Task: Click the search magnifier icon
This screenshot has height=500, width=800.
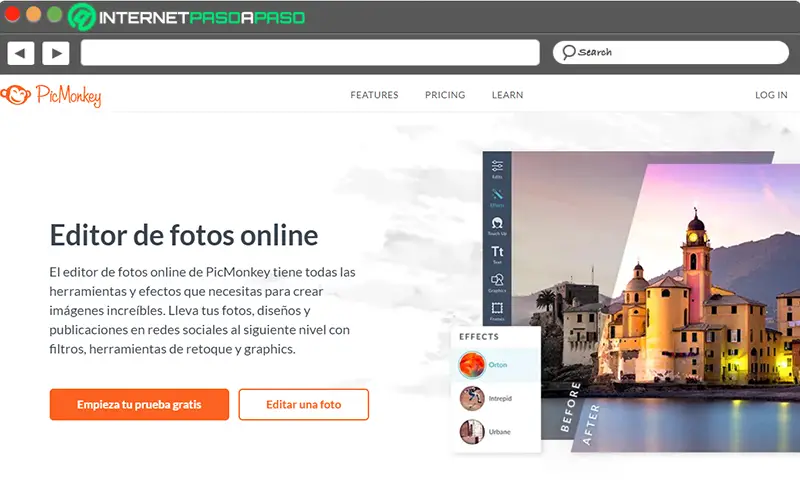Action: (568, 52)
